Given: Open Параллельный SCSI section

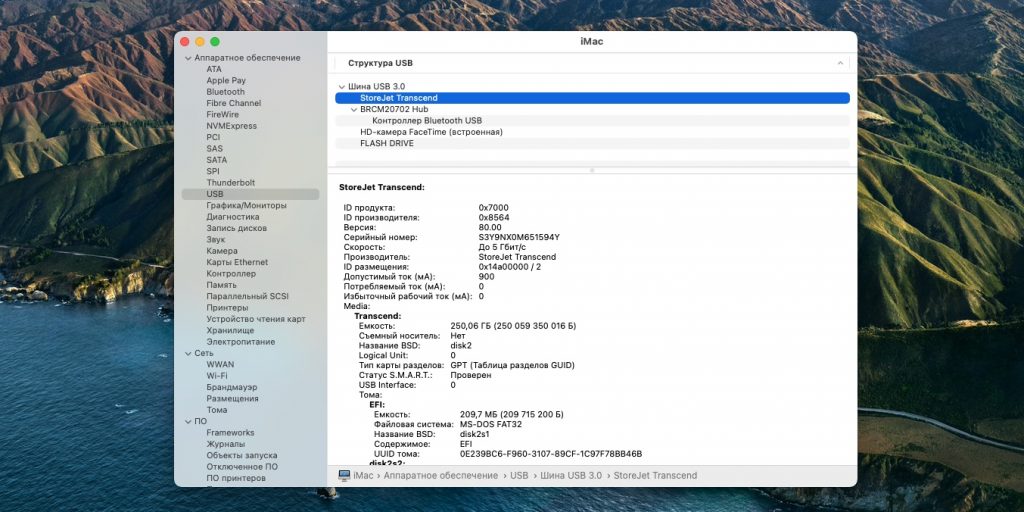Looking at the screenshot, I should point(248,296).
